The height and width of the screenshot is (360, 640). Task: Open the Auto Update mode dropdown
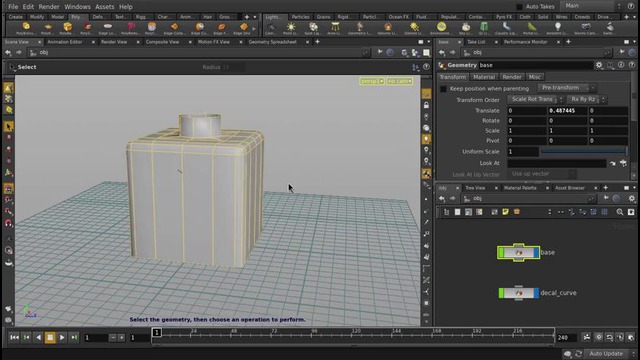[x=610, y=353]
